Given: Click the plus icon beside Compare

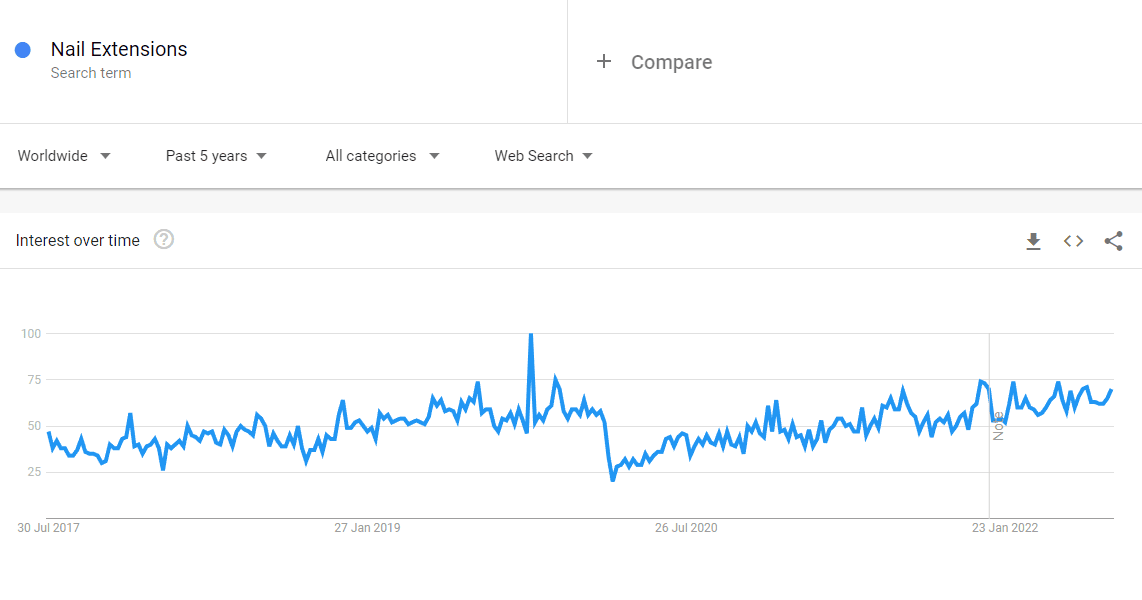Looking at the screenshot, I should [604, 61].
